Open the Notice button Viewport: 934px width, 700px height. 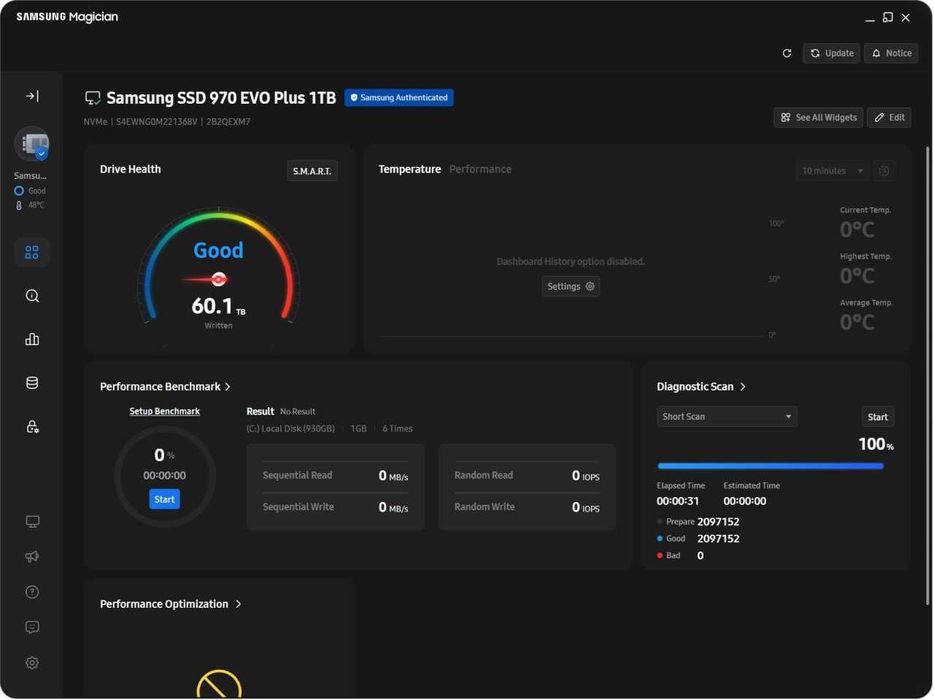click(892, 53)
